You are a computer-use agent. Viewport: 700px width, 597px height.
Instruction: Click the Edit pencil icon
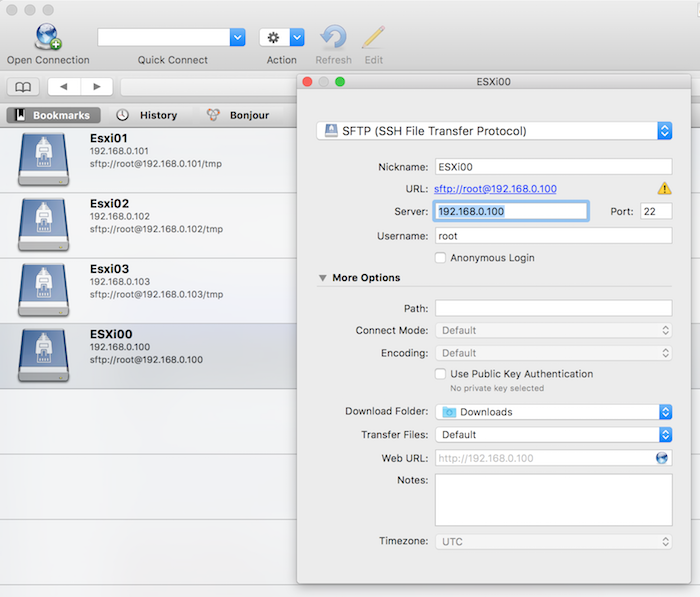[373, 37]
